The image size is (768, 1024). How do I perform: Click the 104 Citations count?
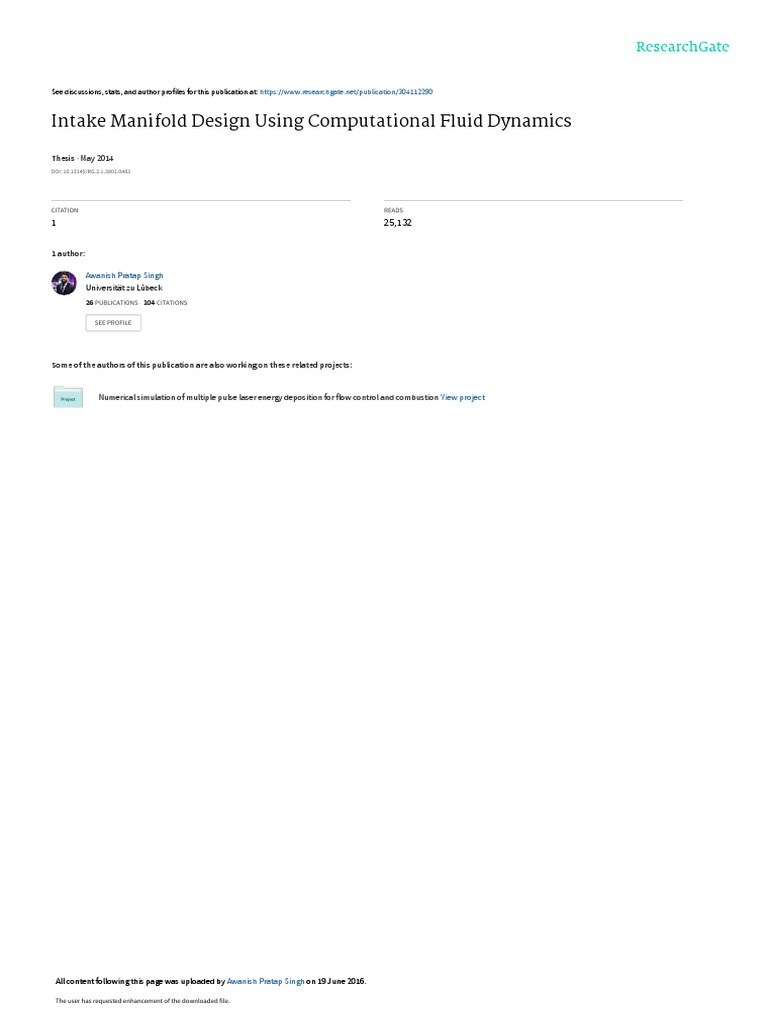point(165,303)
